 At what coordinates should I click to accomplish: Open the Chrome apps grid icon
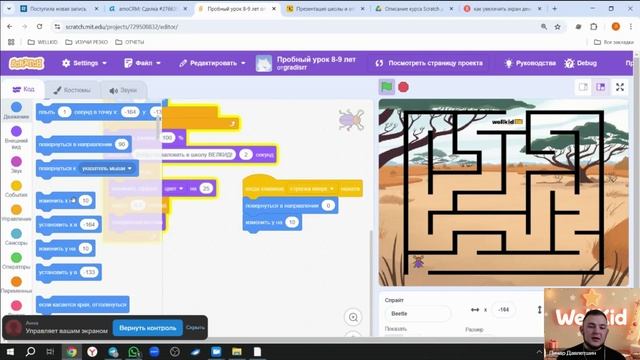[11, 42]
